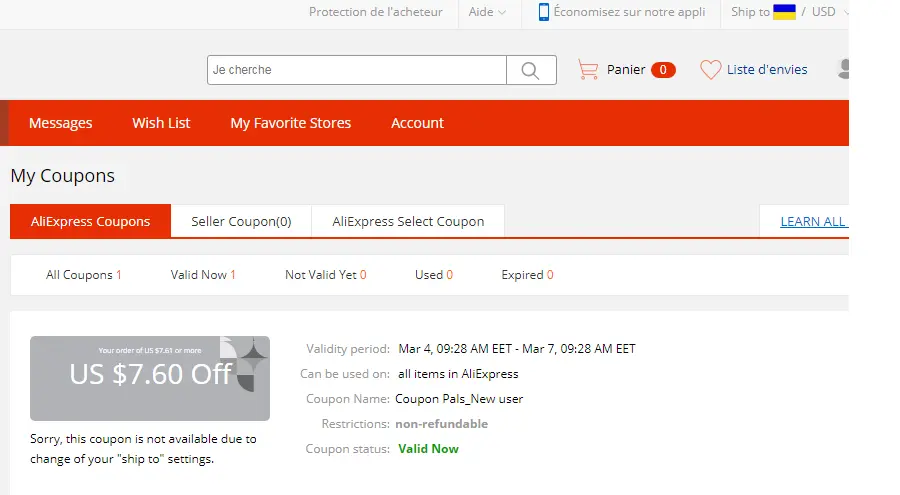Screen dimensions: 900x495
Task: Filter coupons by Valid Now
Action: 203,274
